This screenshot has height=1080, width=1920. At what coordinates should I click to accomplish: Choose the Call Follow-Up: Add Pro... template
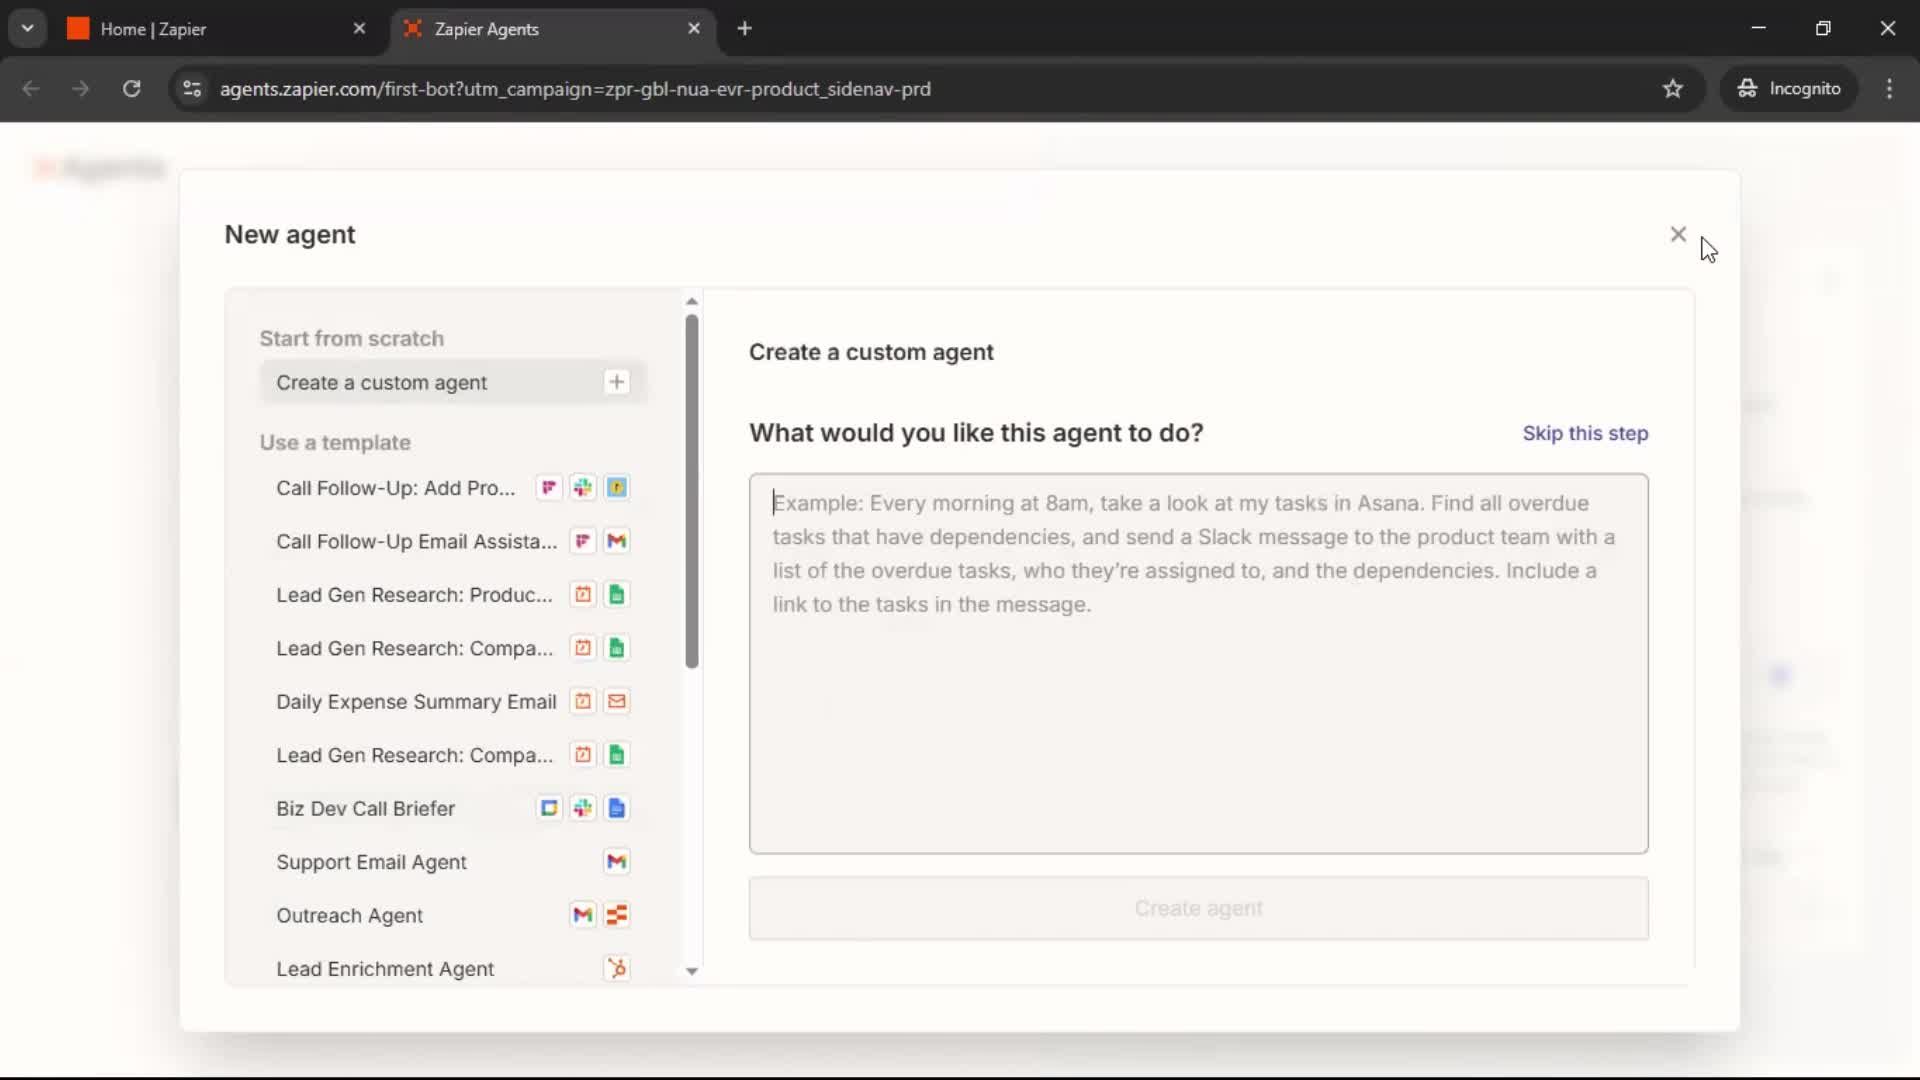453,487
